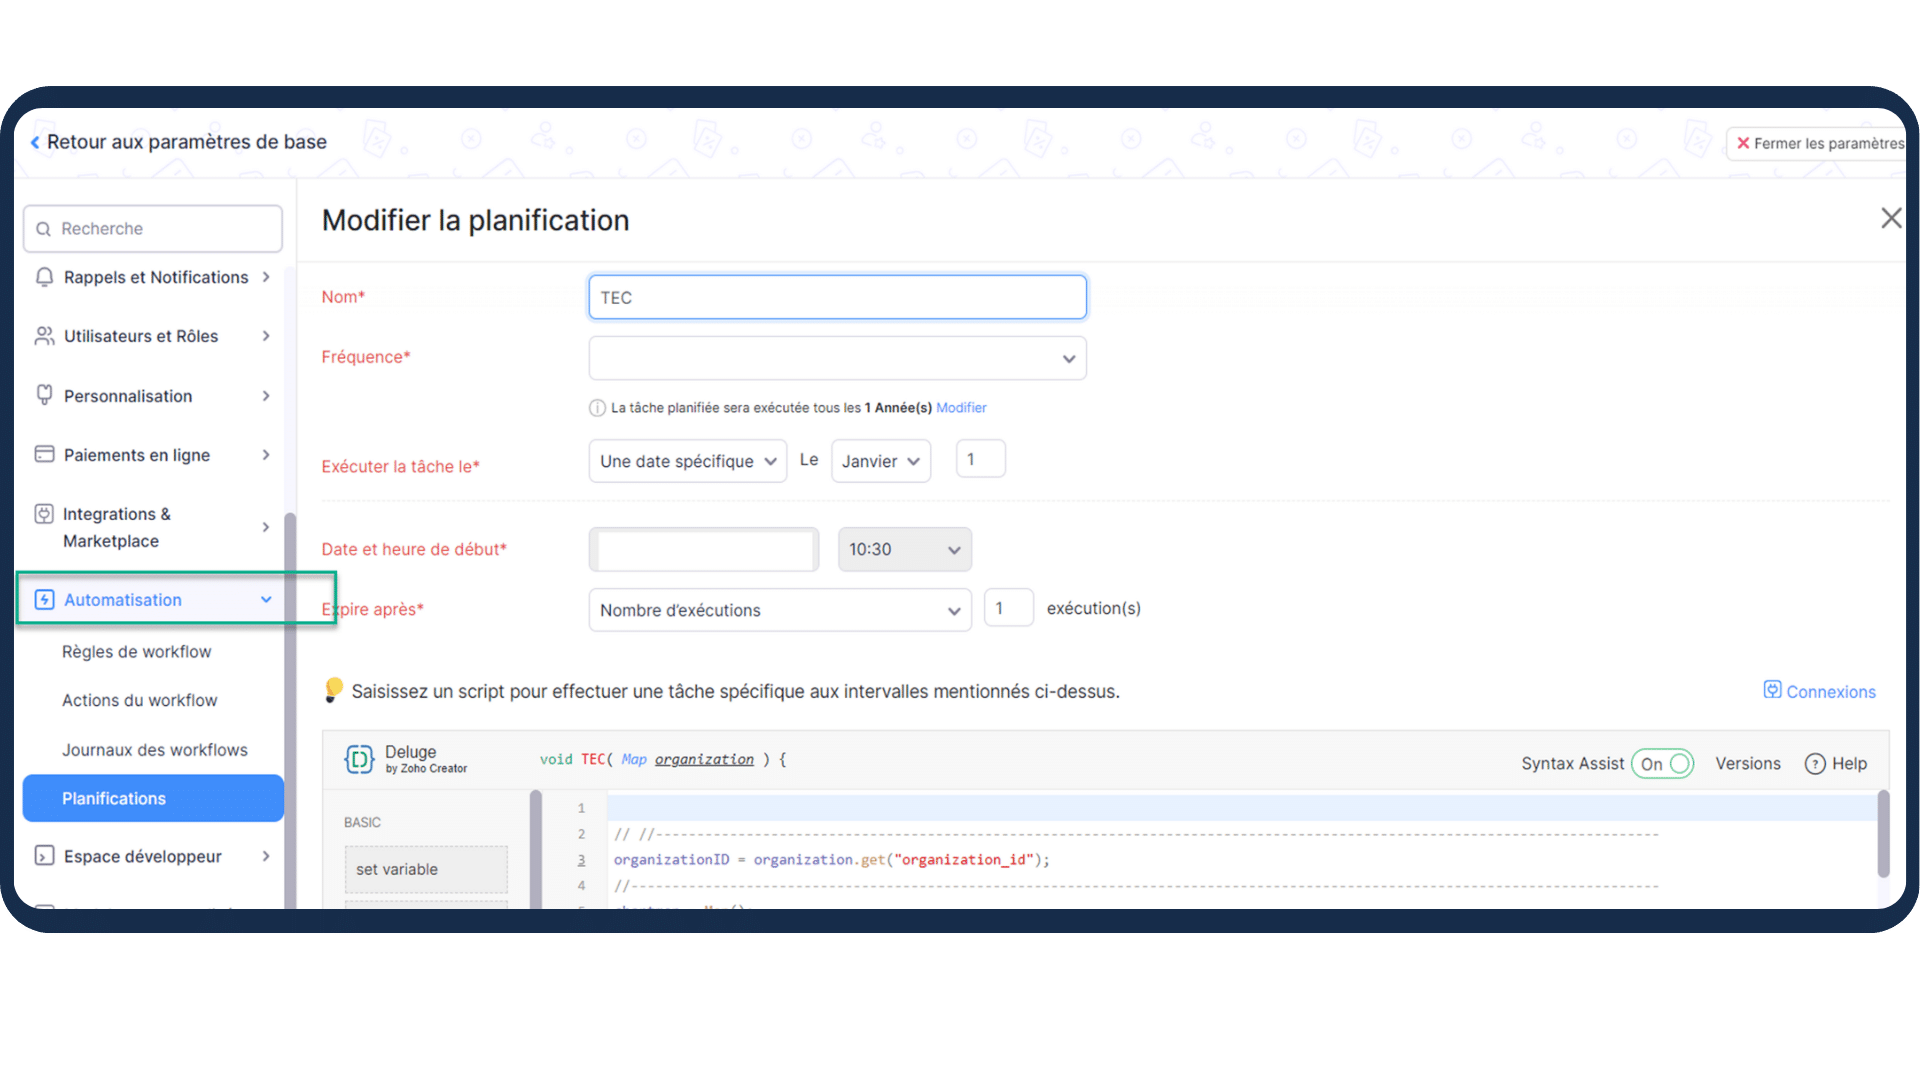Open the Janvier month dropdown
This screenshot has height=1080, width=1920.
pos(880,461)
